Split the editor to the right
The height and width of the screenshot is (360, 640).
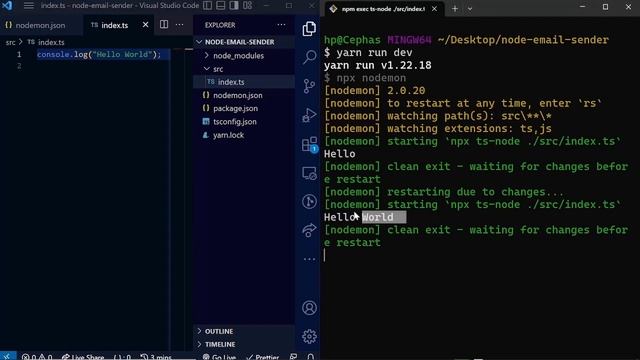pyautogui.click(x=164, y=24)
